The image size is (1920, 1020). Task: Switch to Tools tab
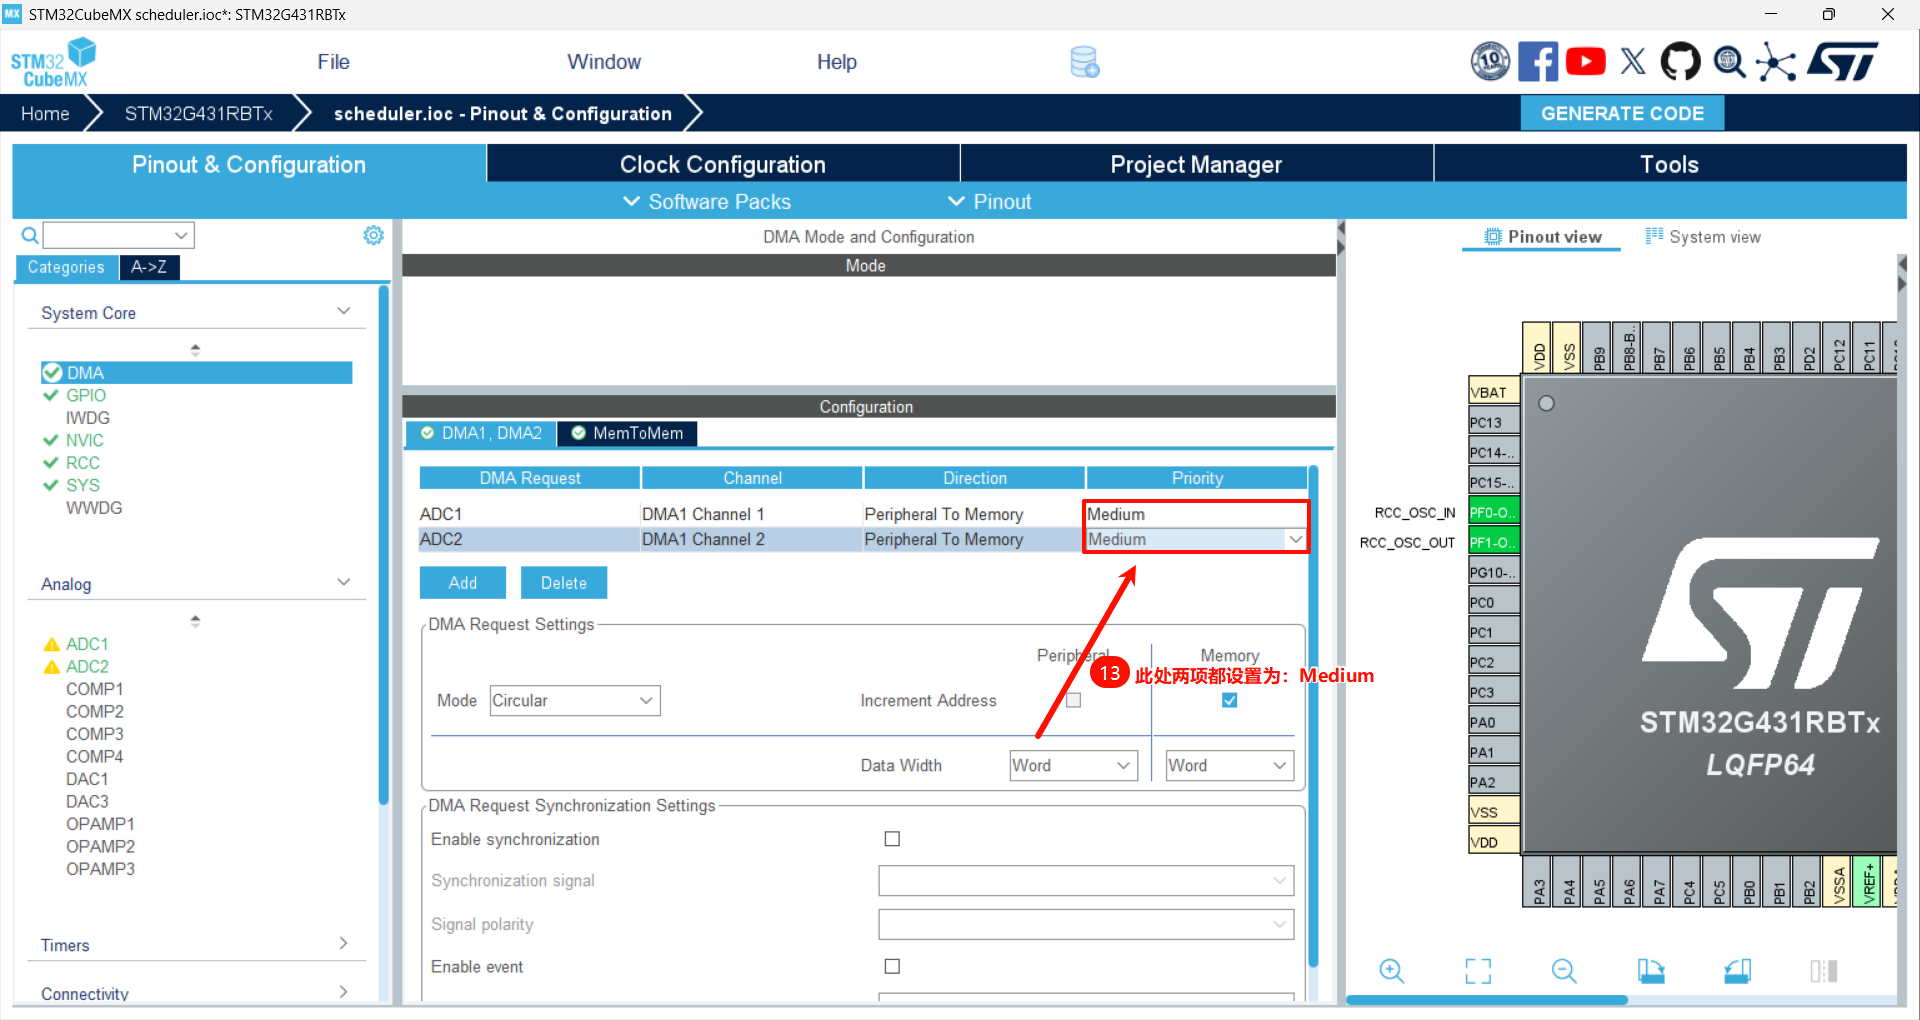pyautogui.click(x=1669, y=164)
